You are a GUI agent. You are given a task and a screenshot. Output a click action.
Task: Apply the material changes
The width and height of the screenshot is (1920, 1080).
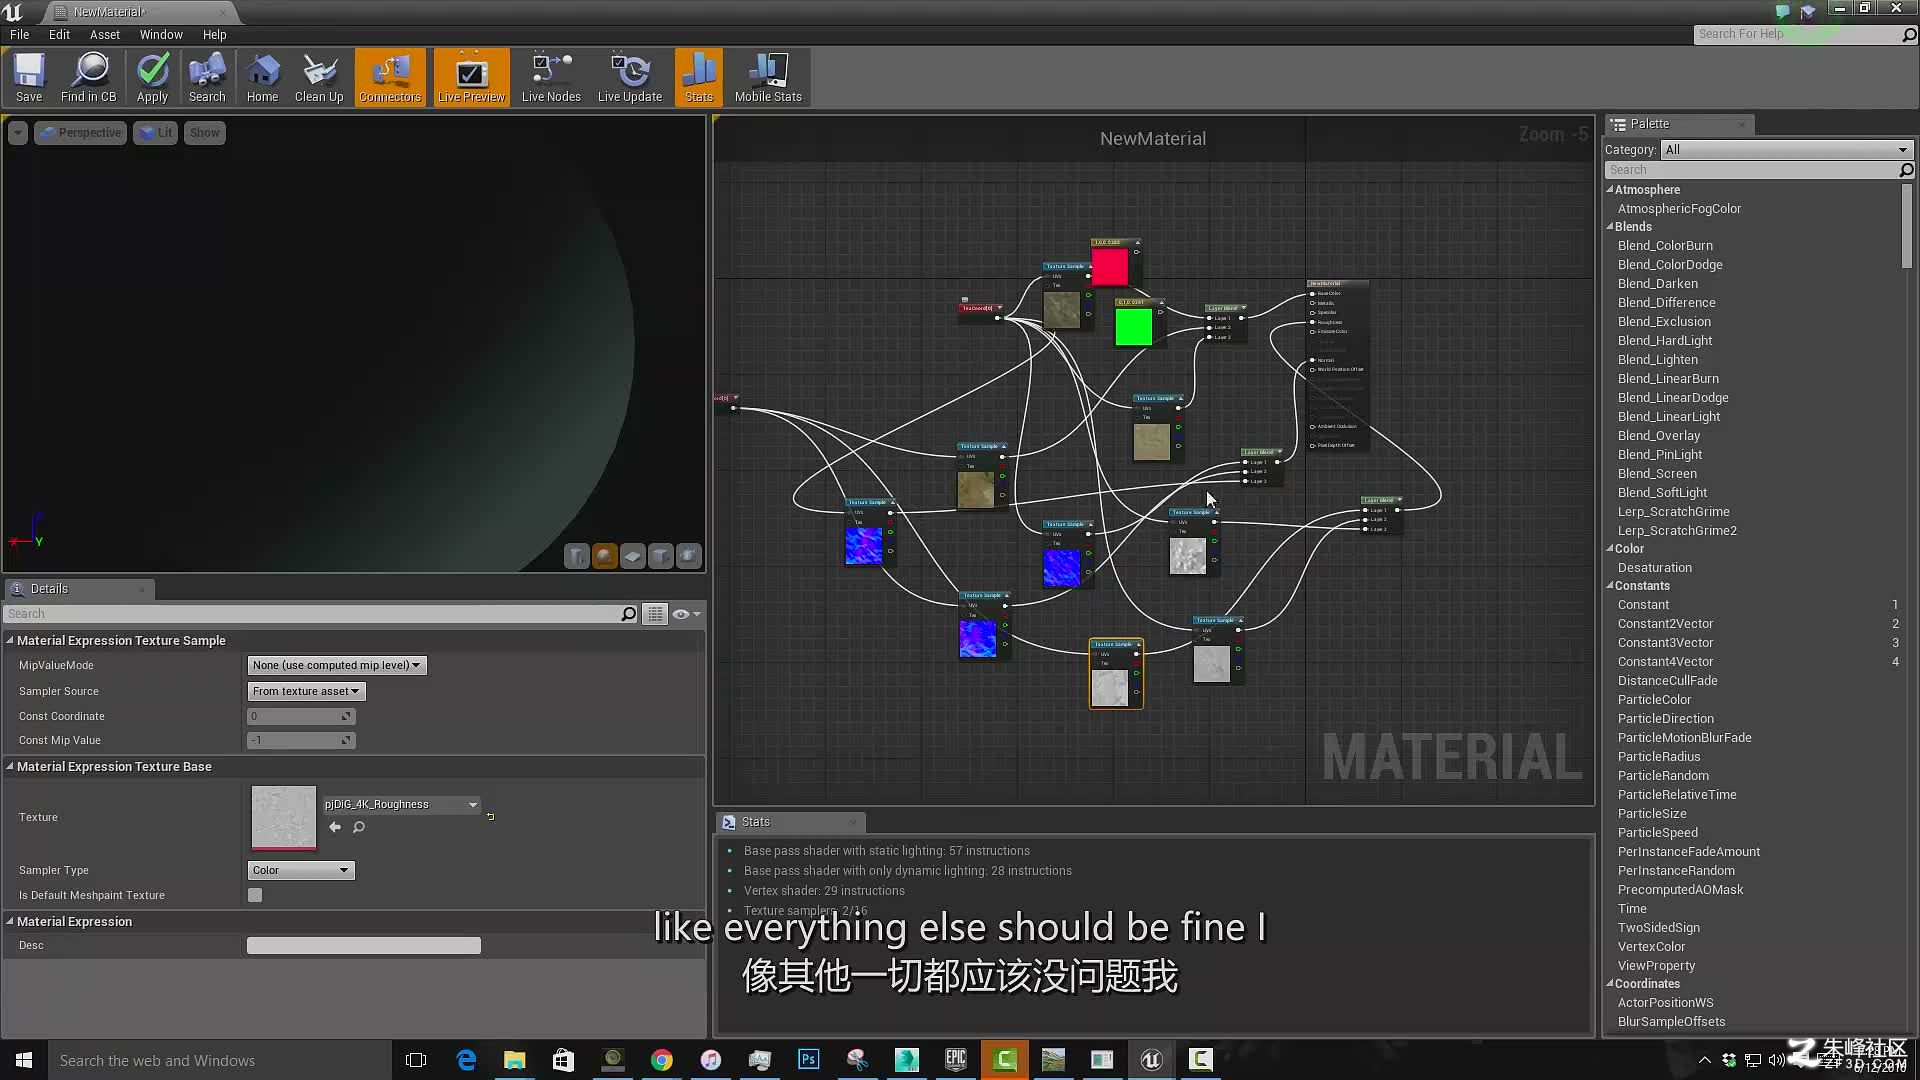pos(152,77)
